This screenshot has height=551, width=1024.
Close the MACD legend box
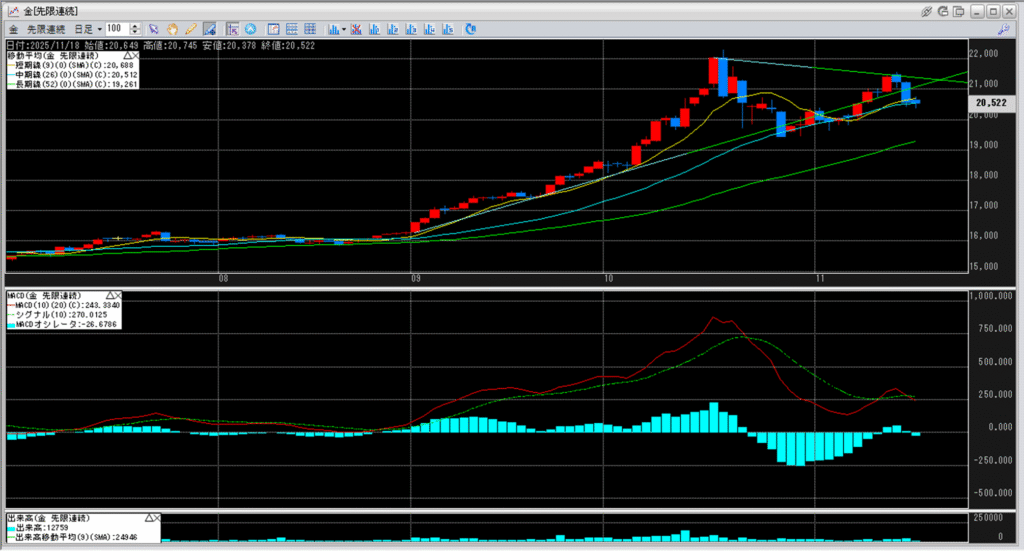[x=117, y=296]
